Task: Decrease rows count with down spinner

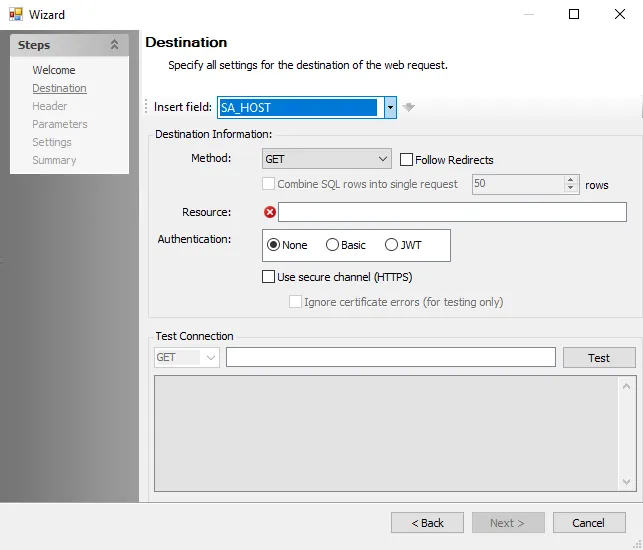Action: click(570, 189)
